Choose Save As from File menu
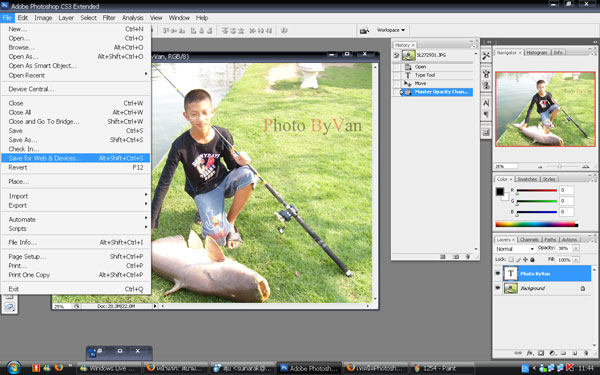Screen dimensions: 600x375 76,140
